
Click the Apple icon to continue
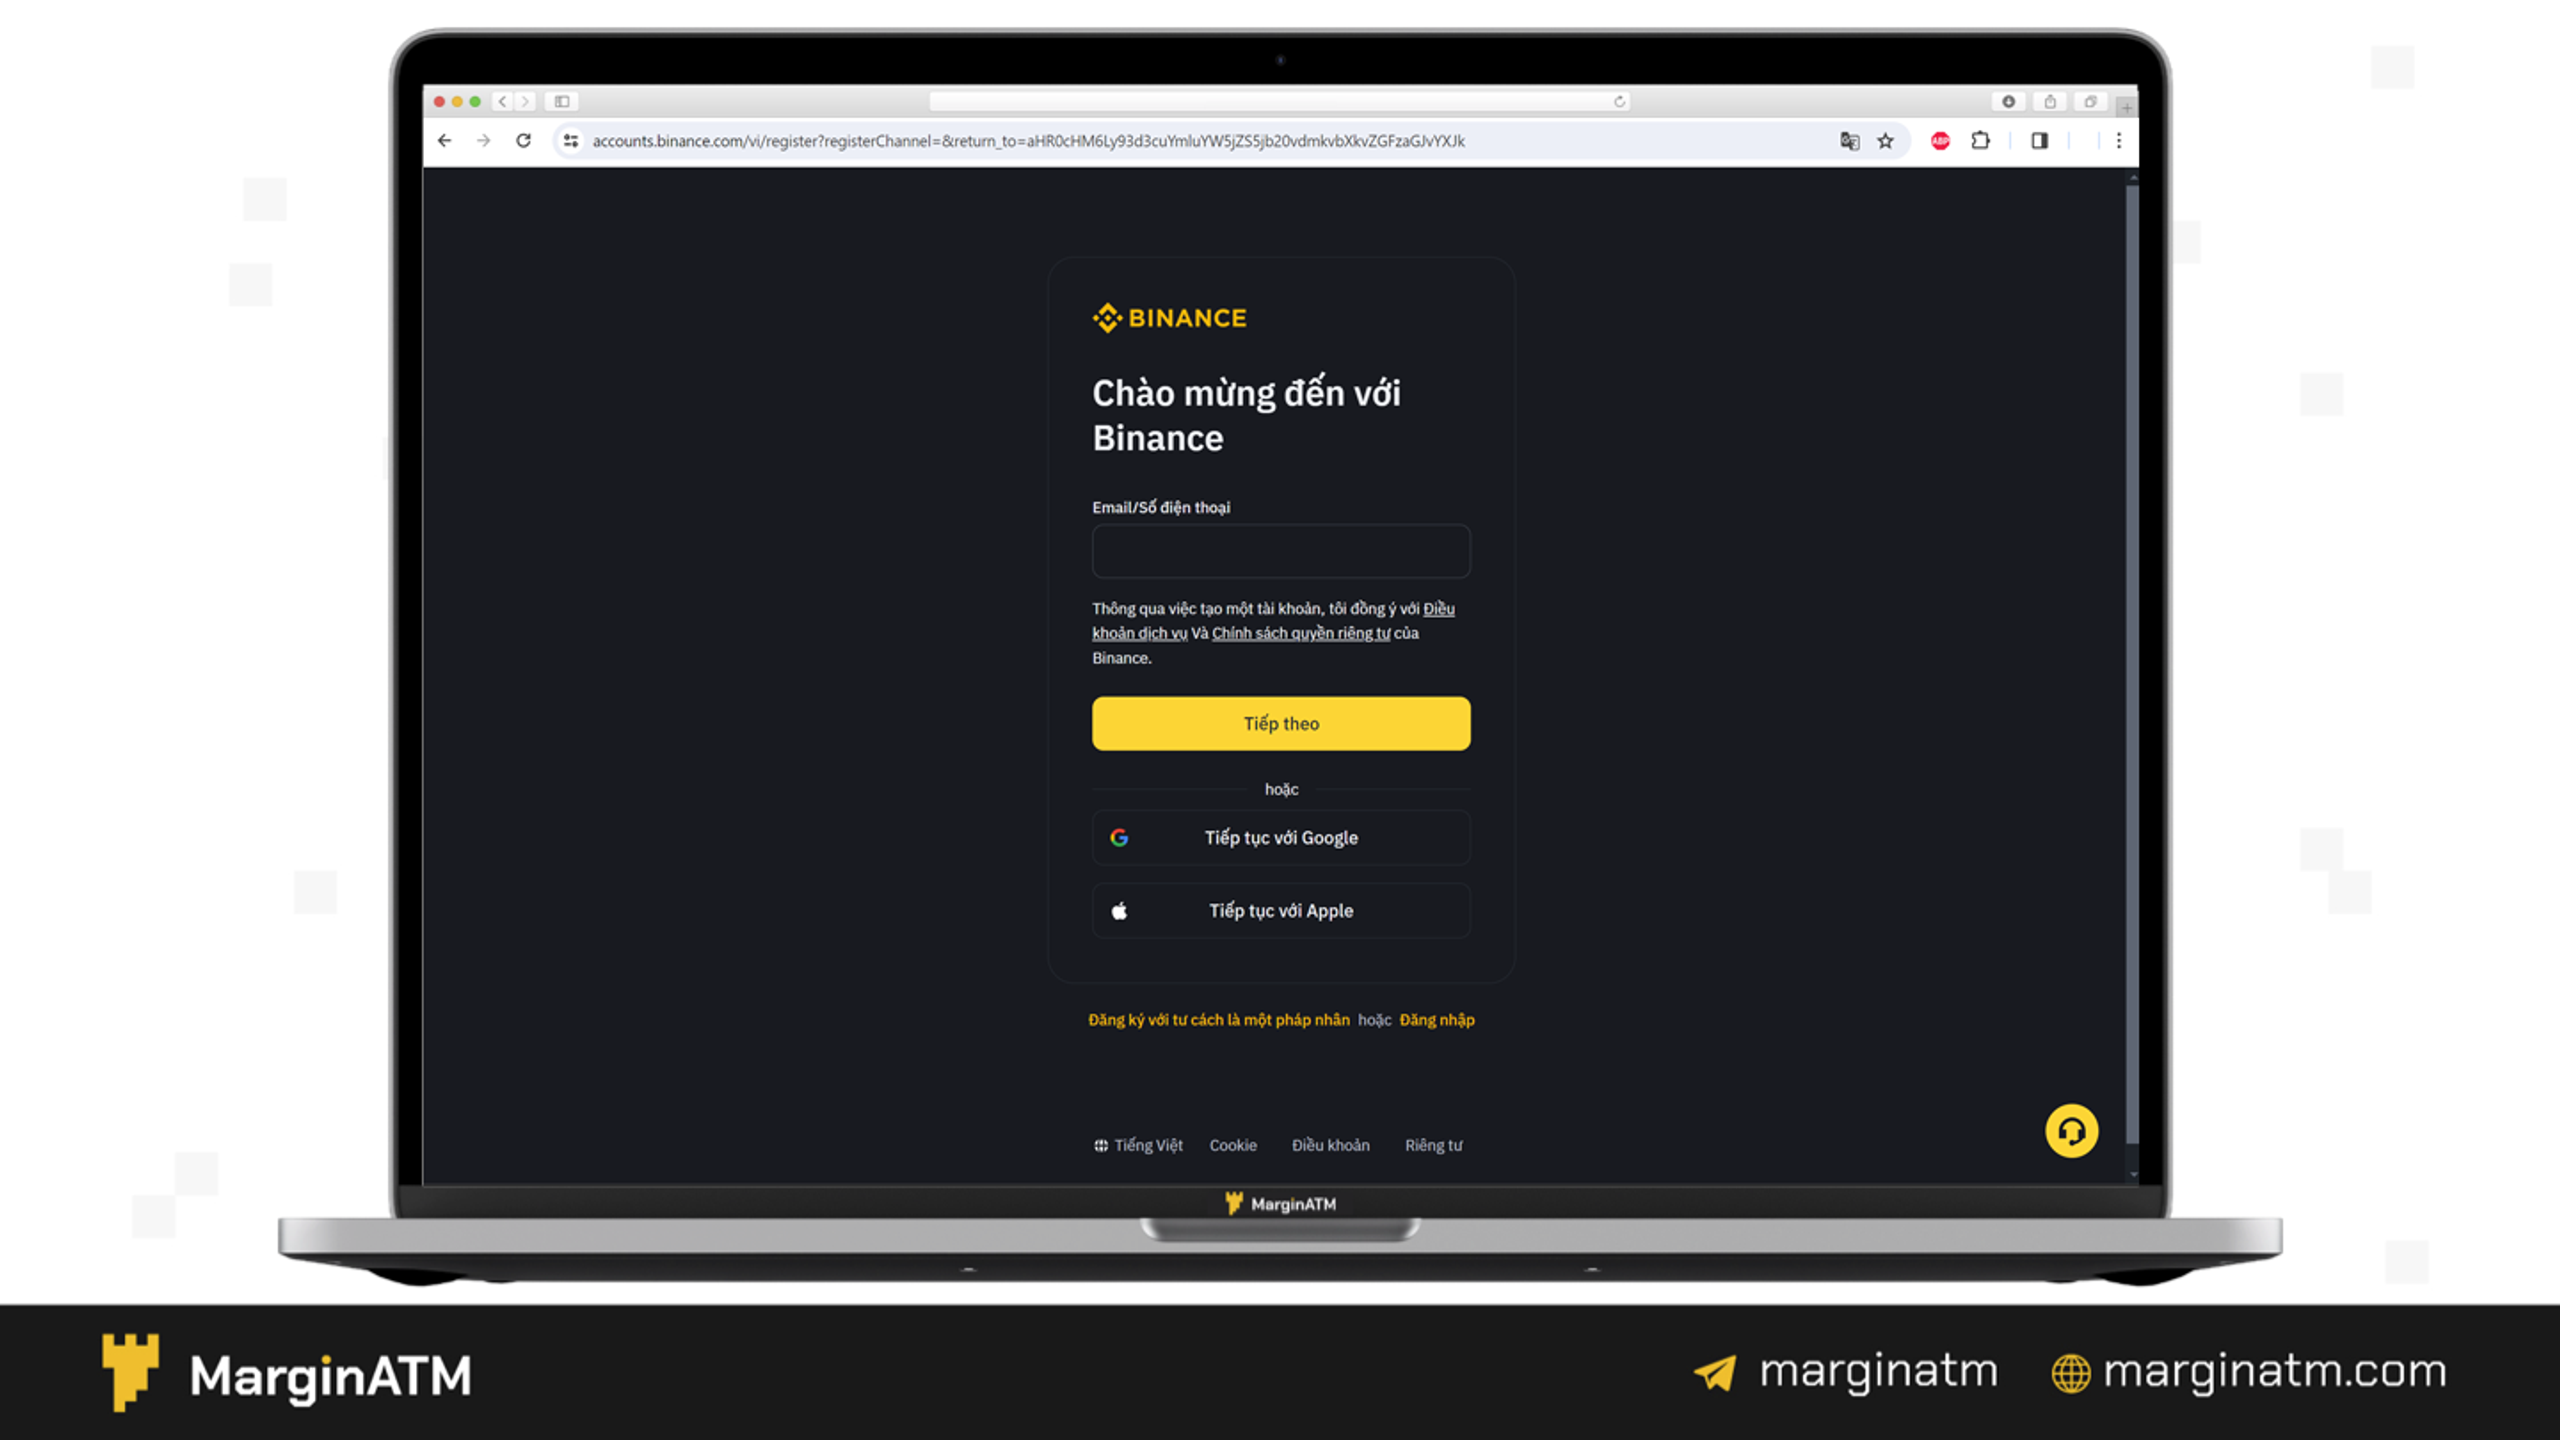(x=1118, y=911)
